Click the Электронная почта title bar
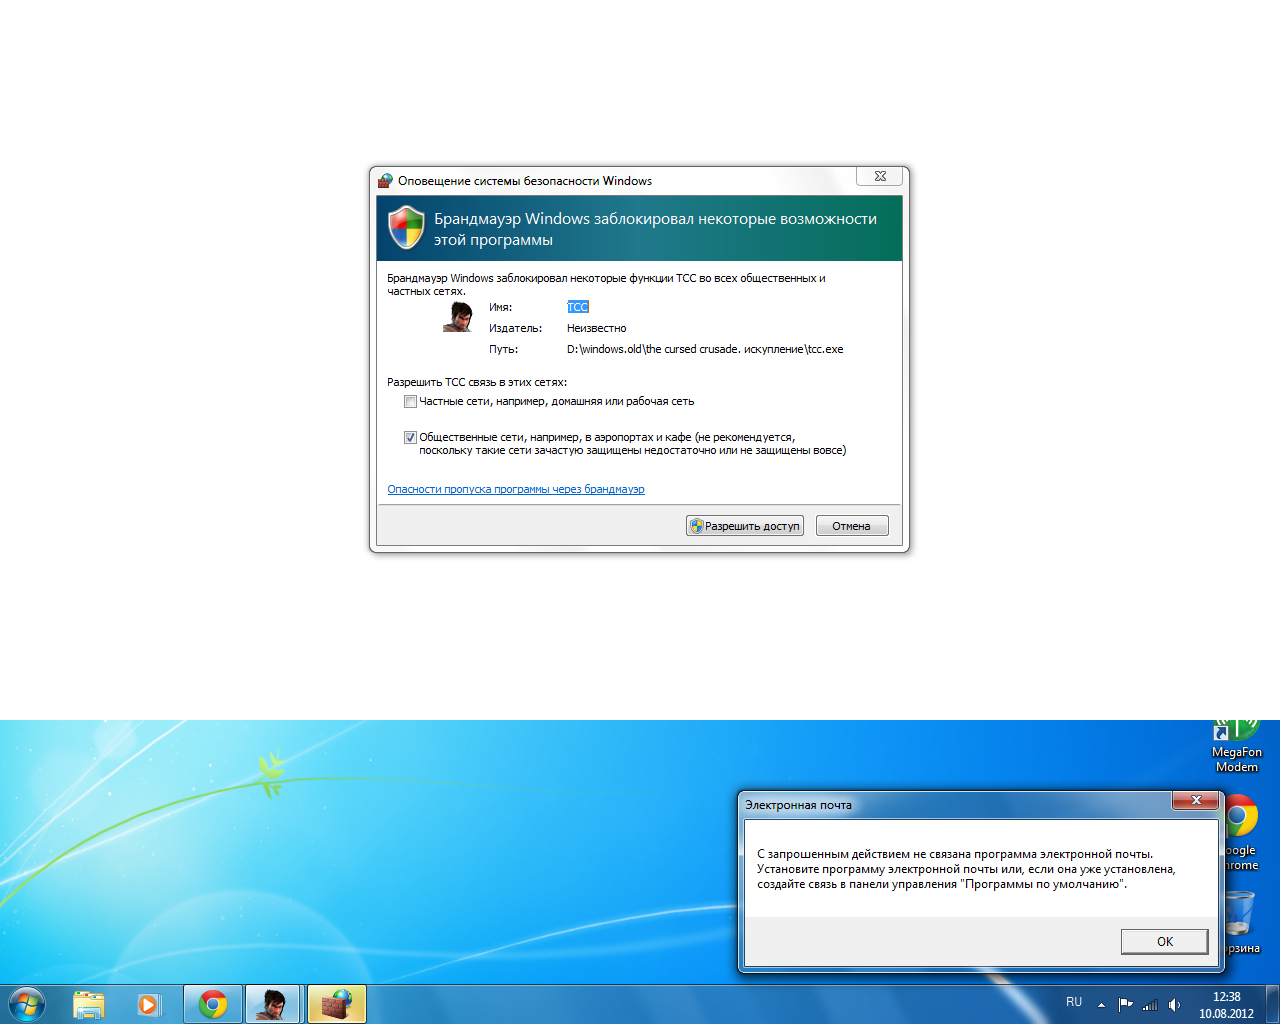1280x1024 pixels. (955, 804)
